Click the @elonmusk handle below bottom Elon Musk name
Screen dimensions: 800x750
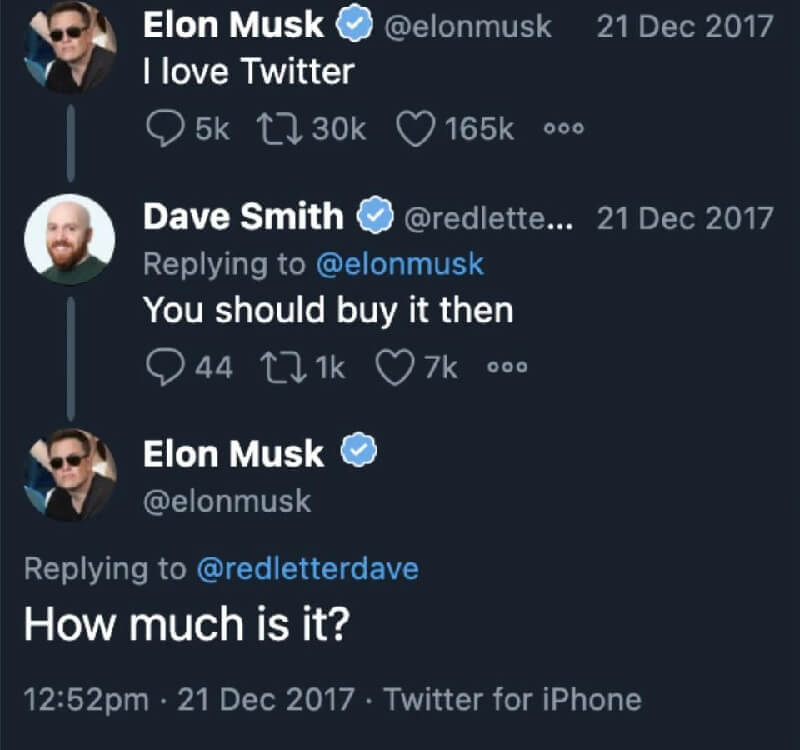[x=227, y=500]
